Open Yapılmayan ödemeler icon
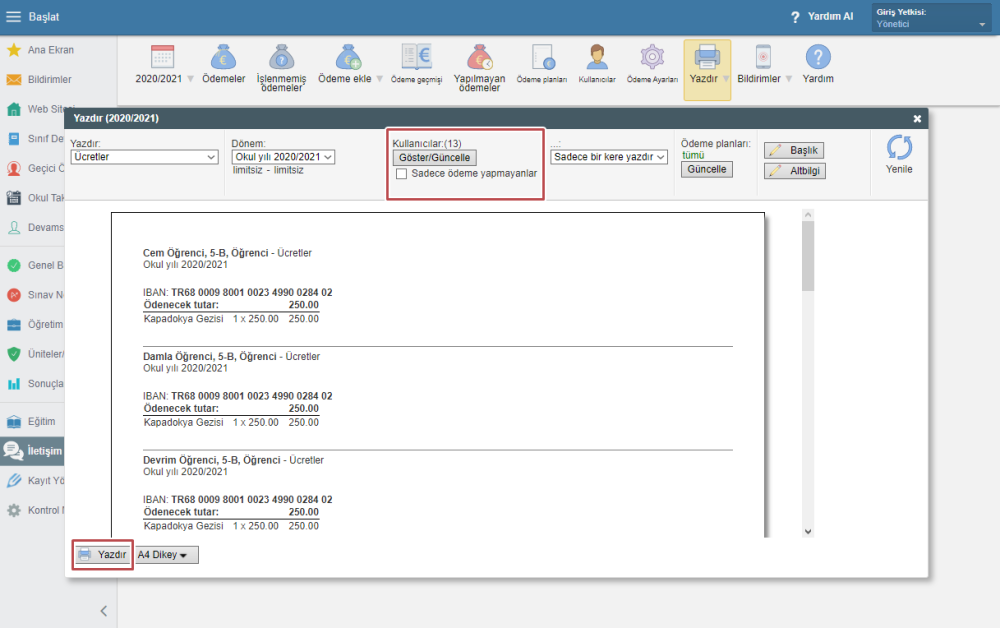This screenshot has height=628, width=1000. pyautogui.click(x=480, y=57)
